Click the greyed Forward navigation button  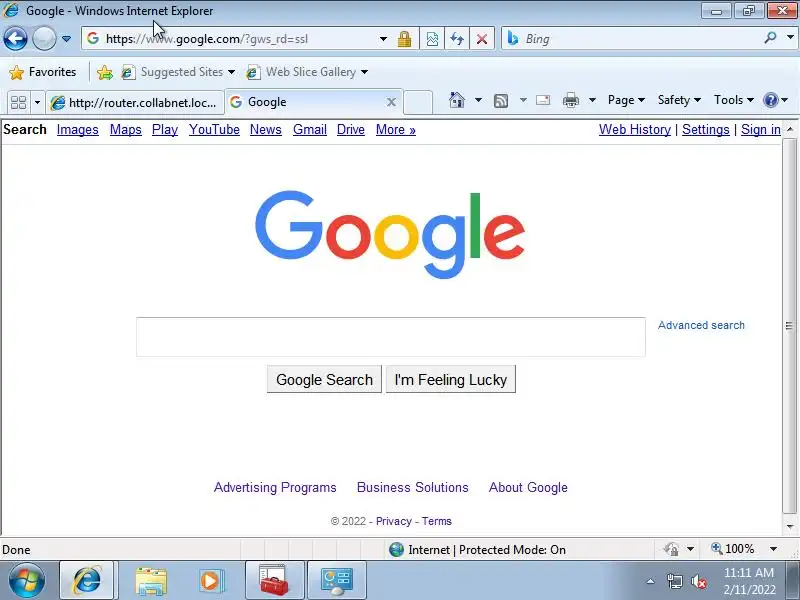click(44, 39)
